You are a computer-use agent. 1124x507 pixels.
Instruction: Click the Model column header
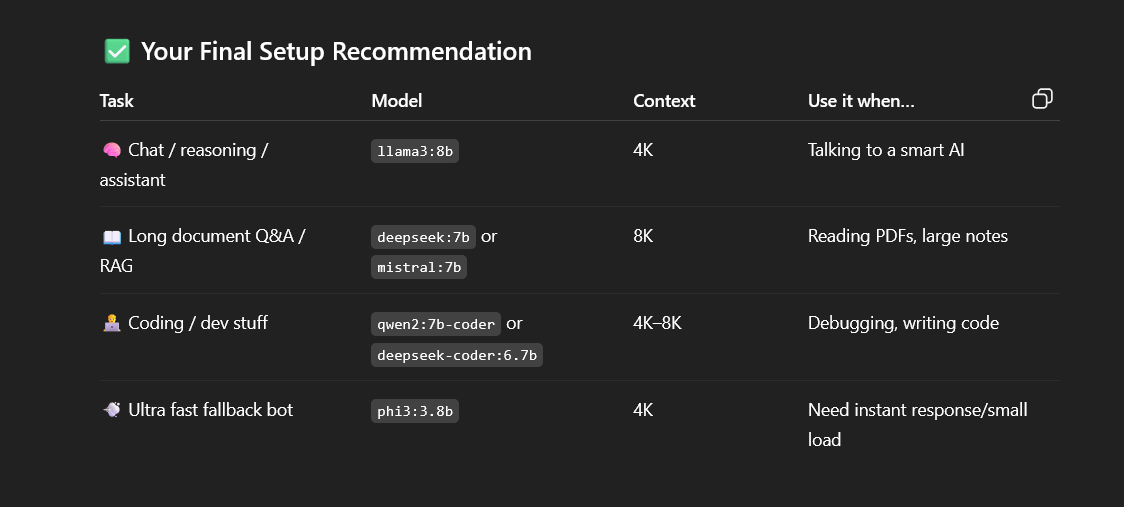point(397,101)
